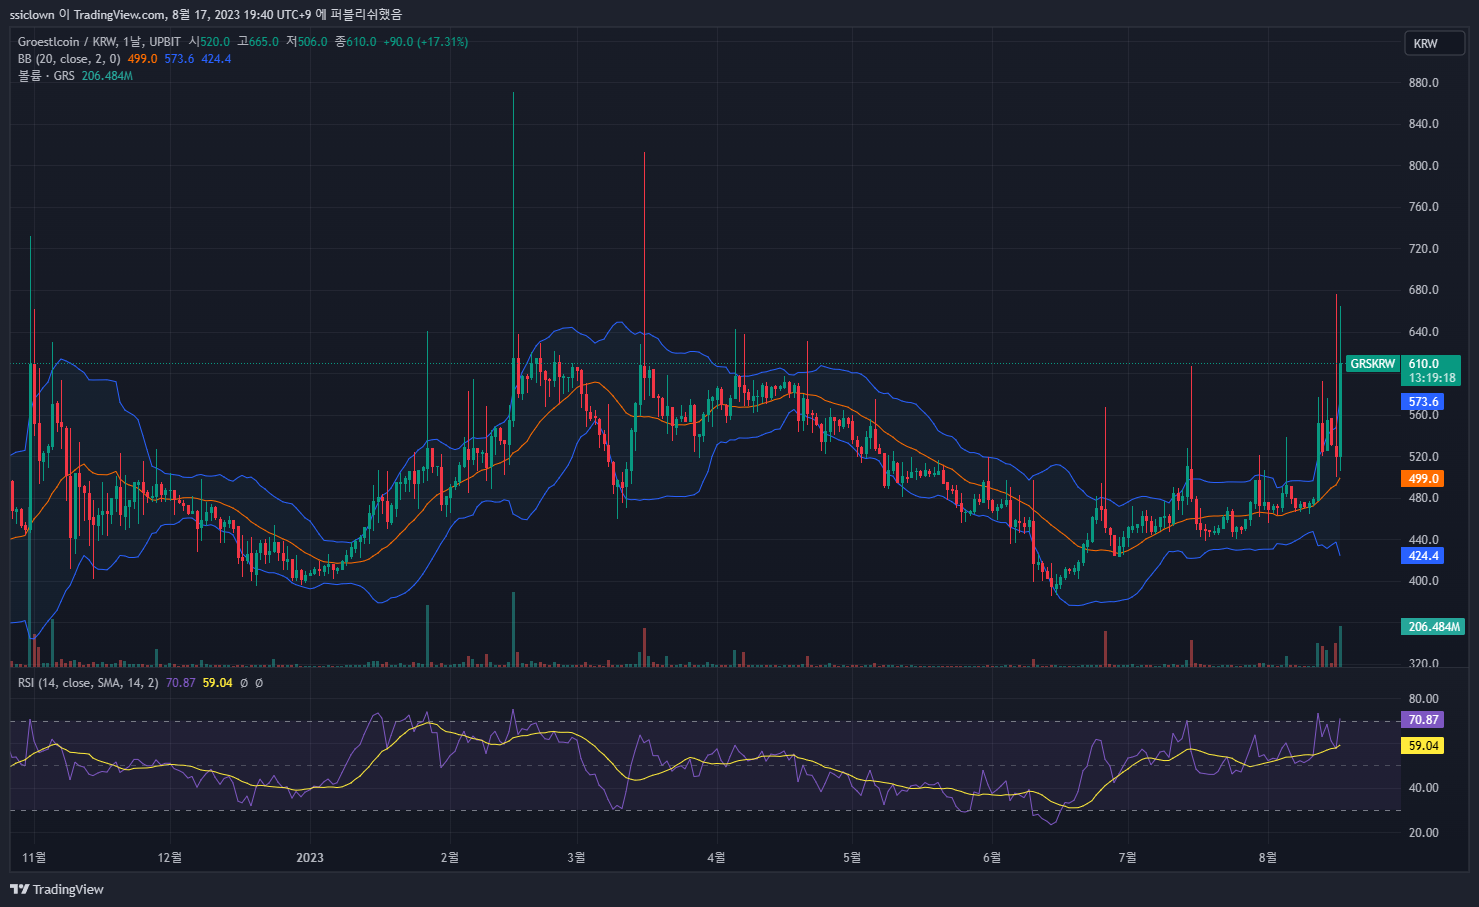The image size is (1479, 907).
Task: Click the 5월 label on time axis
Action: [x=852, y=857]
